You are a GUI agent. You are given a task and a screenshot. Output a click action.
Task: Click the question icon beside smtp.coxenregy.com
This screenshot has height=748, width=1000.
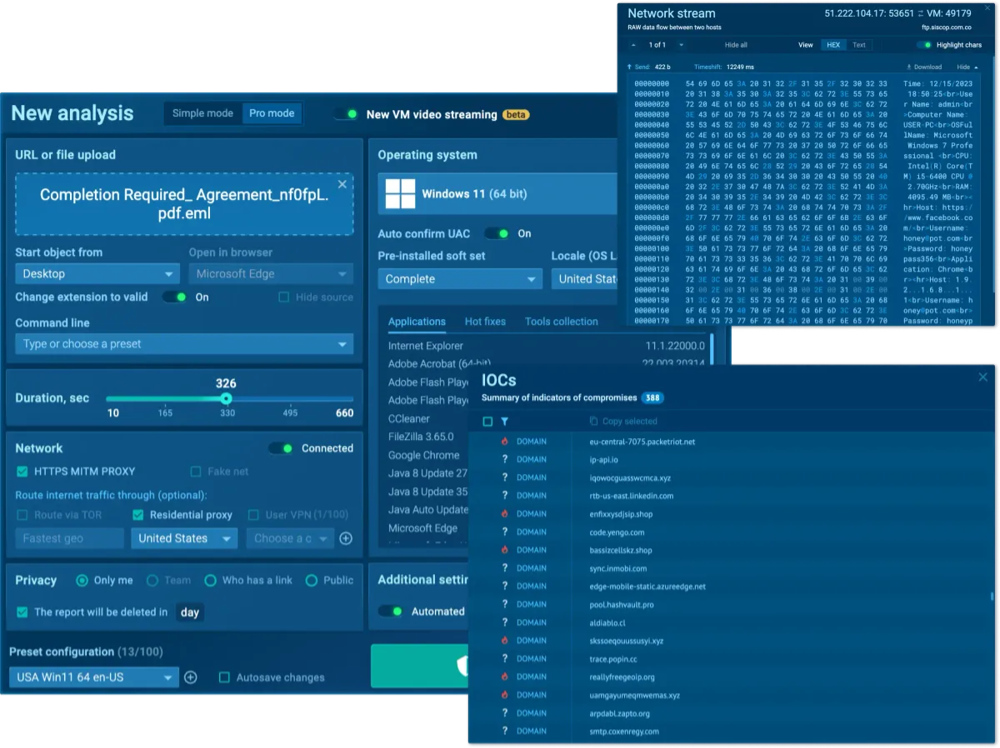click(x=504, y=731)
